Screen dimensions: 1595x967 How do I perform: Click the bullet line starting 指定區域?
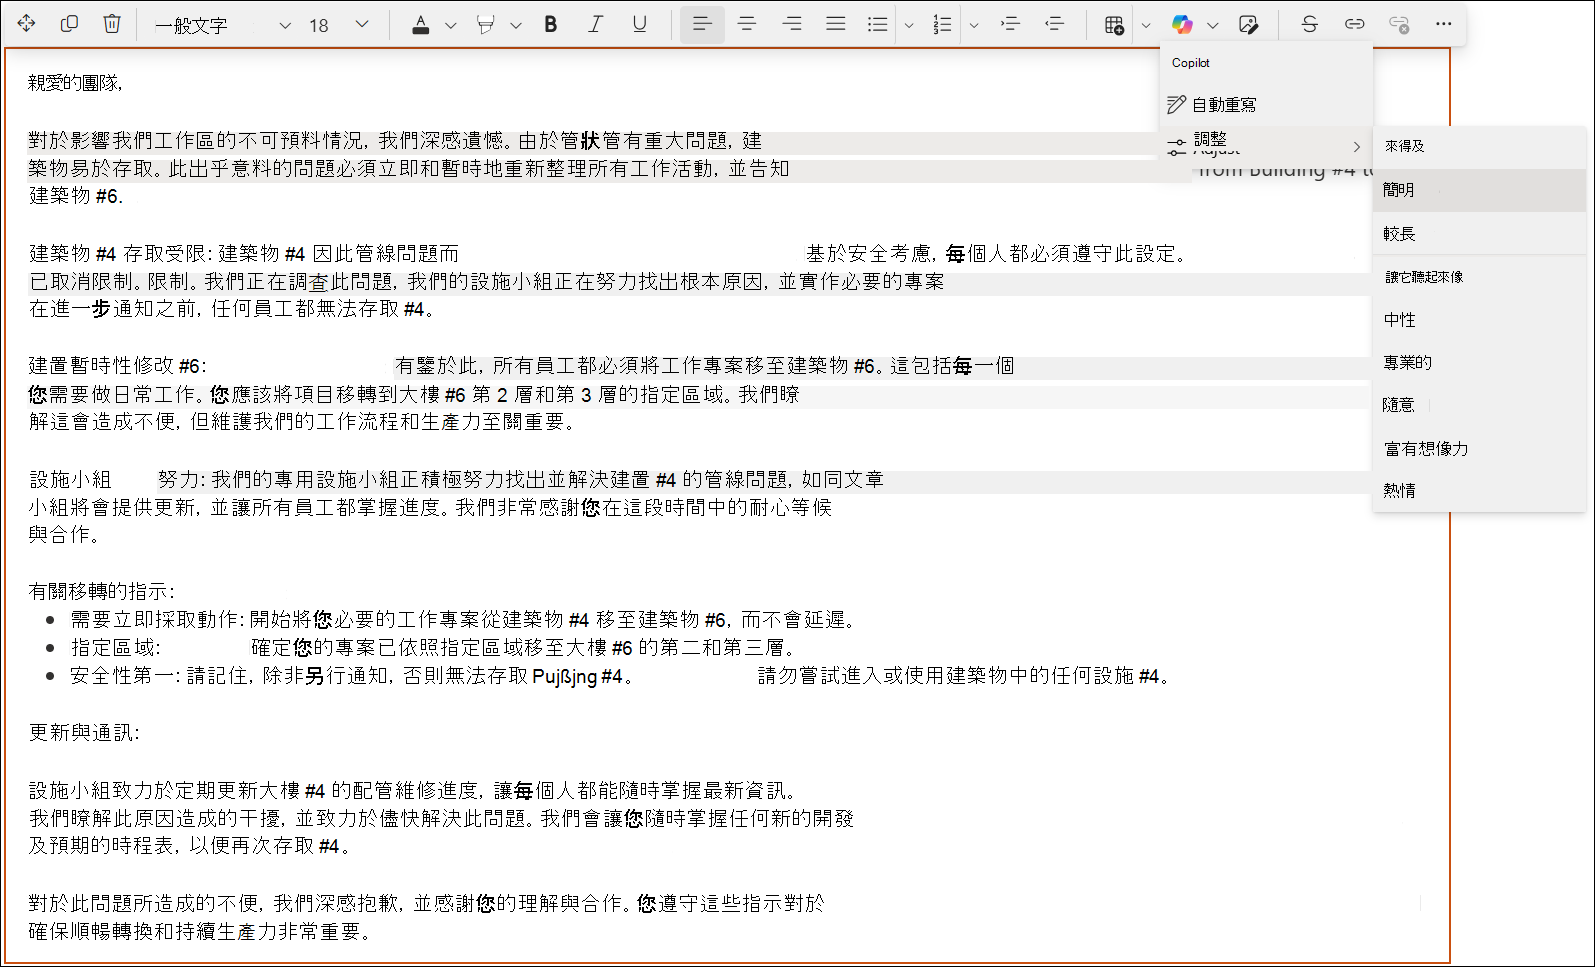(435, 648)
